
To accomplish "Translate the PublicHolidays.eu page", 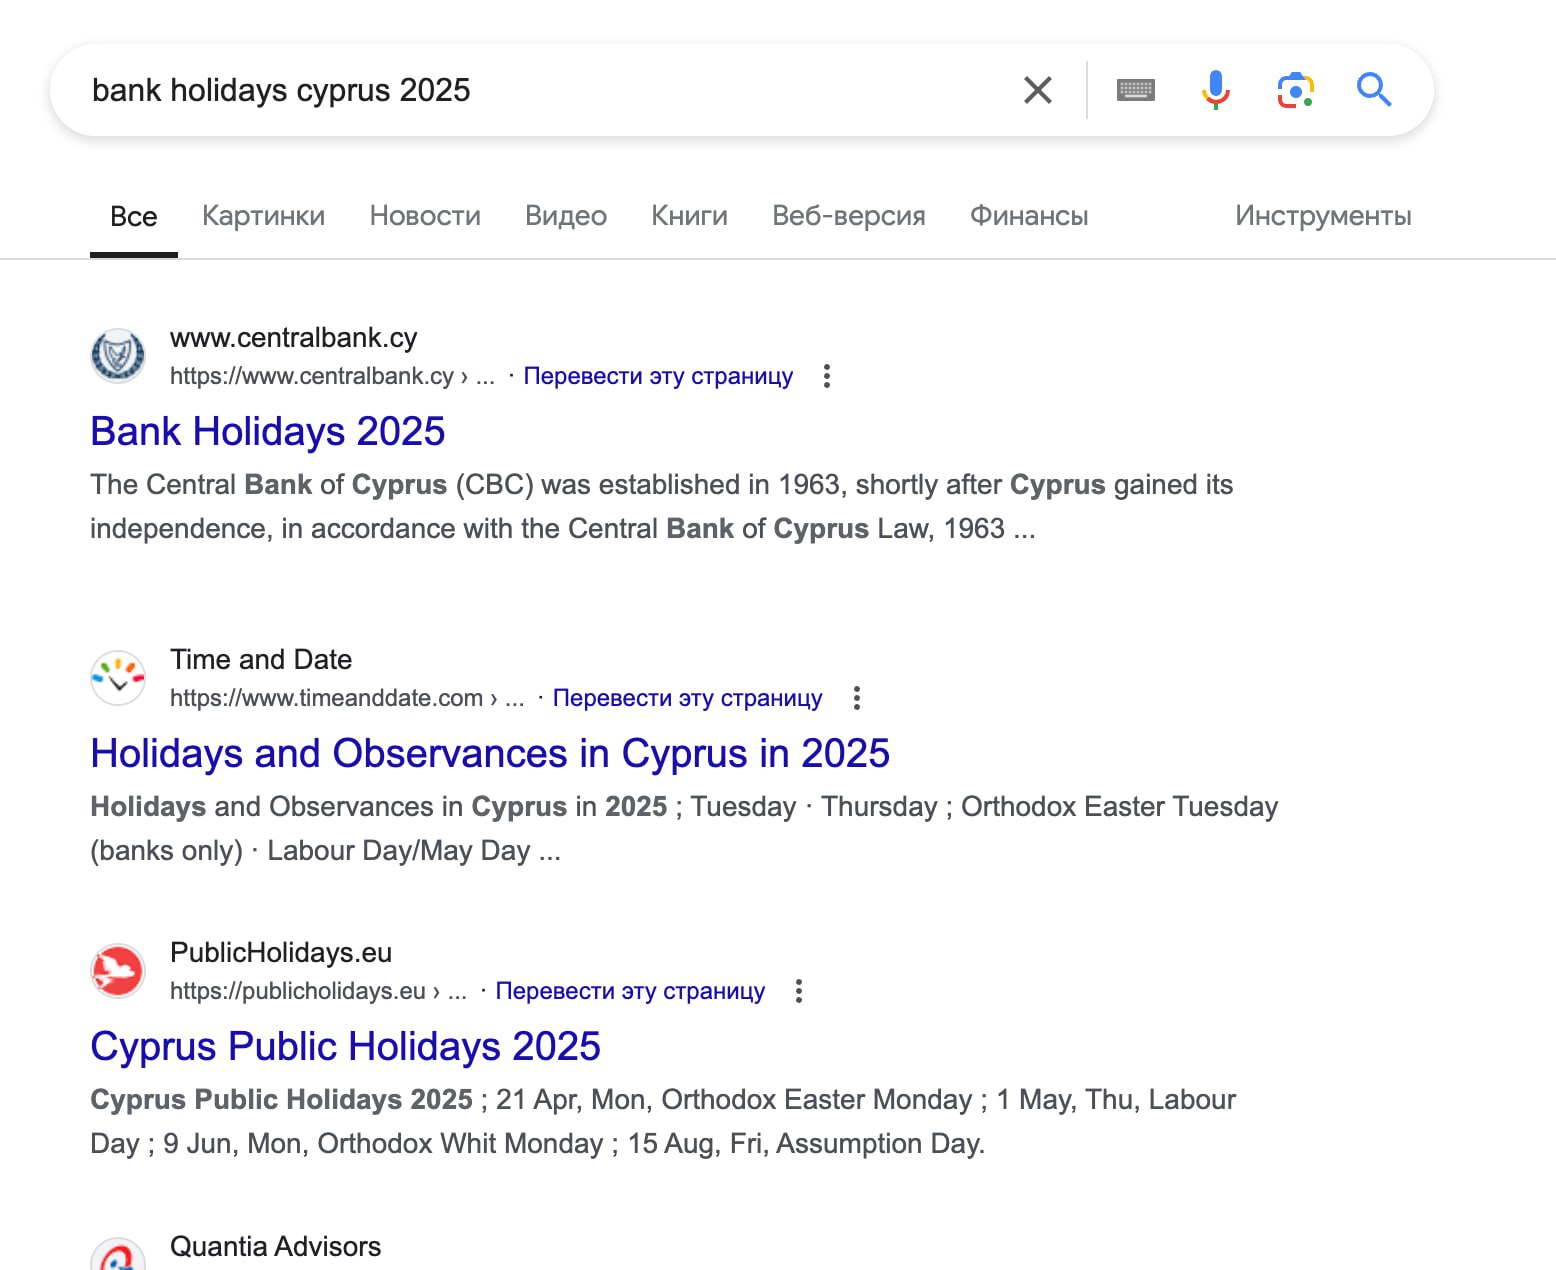I will (x=630, y=991).
